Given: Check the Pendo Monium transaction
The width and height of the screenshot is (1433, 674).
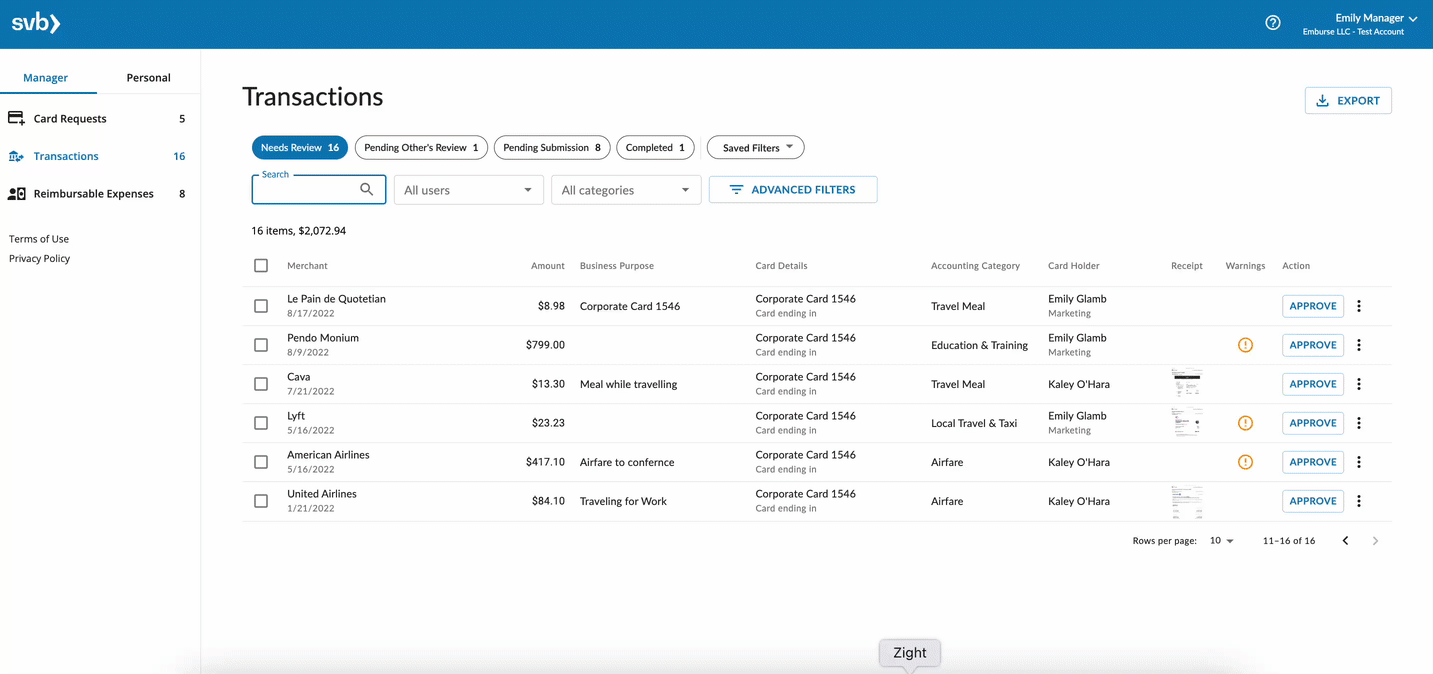Looking at the screenshot, I should tap(261, 345).
